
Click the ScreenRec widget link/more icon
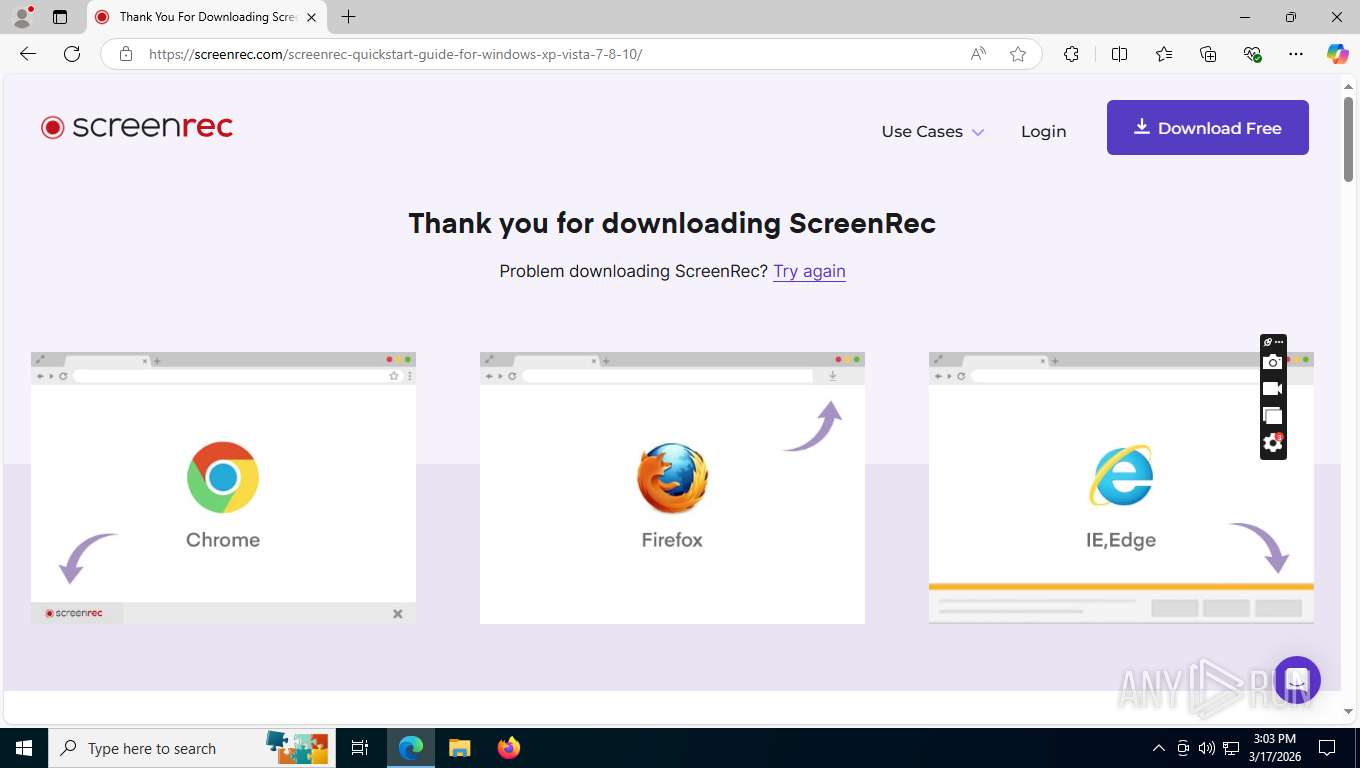pyautogui.click(x=1272, y=342)
